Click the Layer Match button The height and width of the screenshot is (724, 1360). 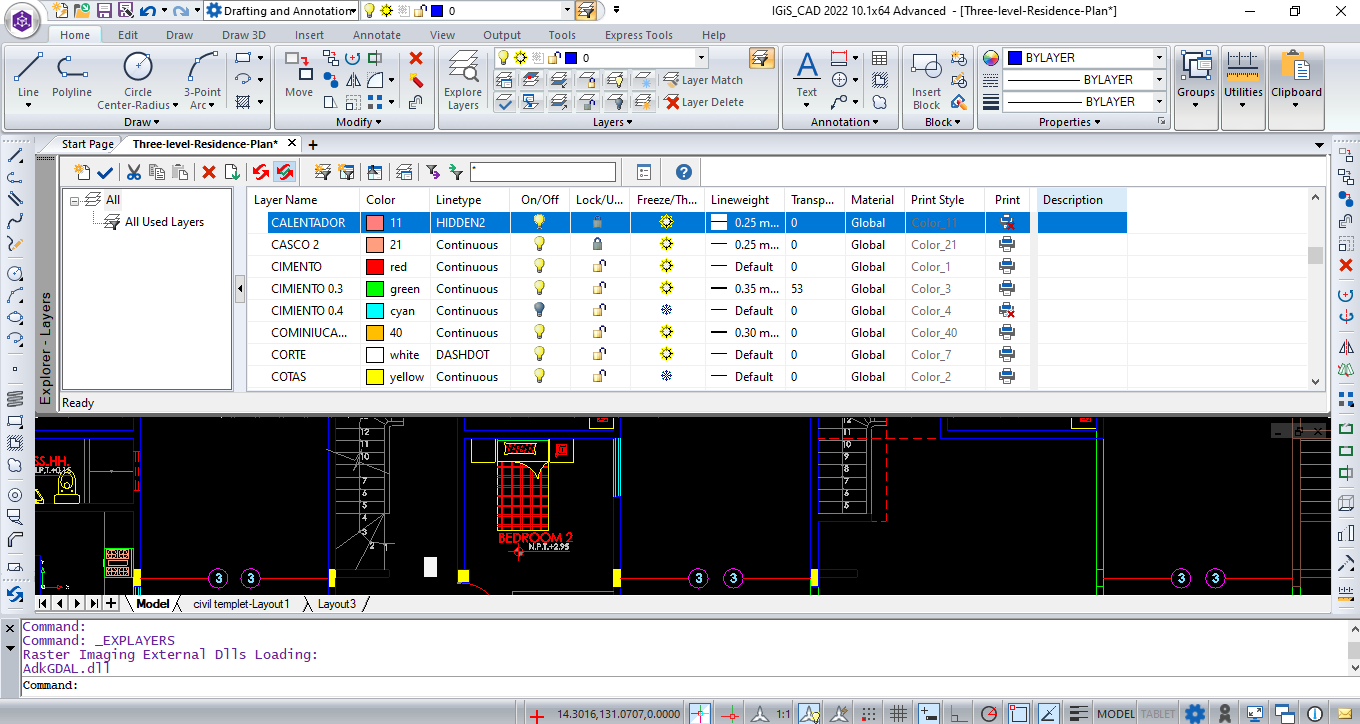(x=702, y=80)
